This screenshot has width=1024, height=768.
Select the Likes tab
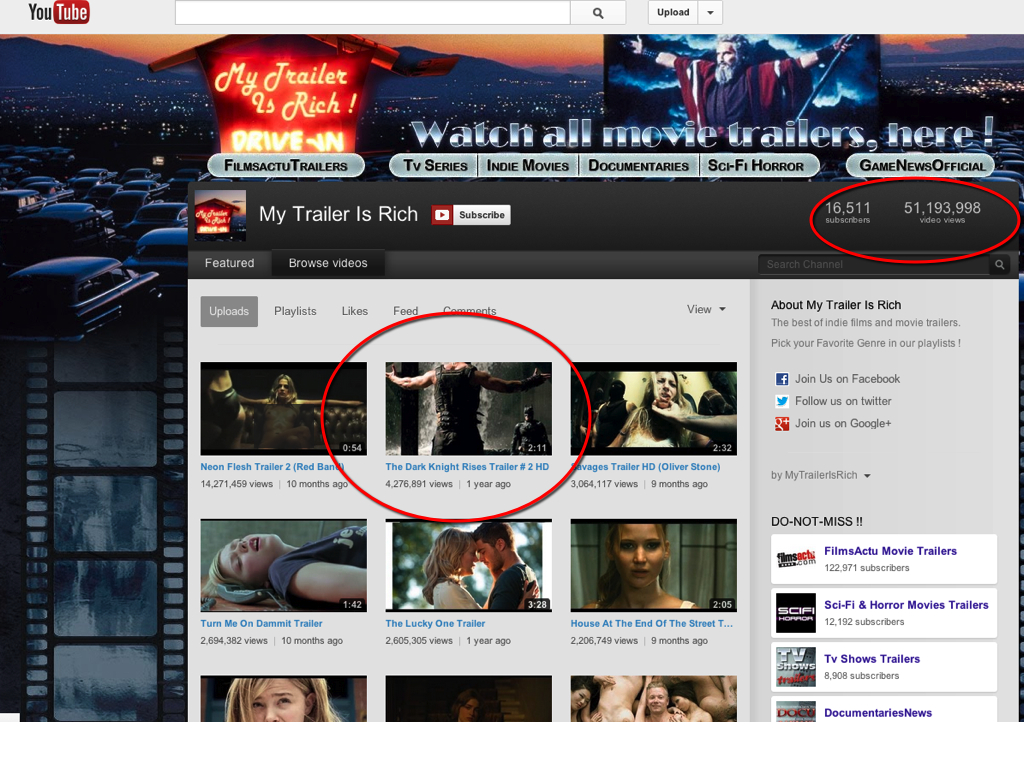point(355,312)
